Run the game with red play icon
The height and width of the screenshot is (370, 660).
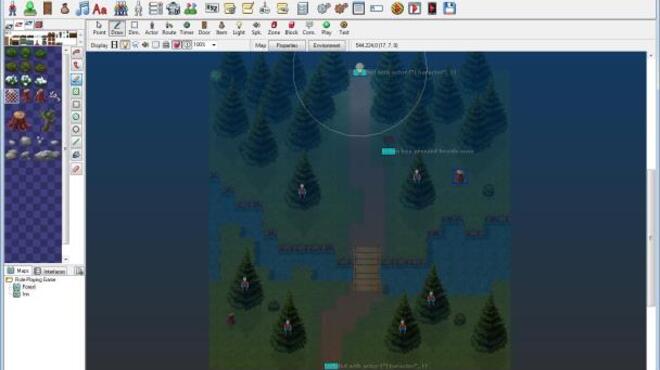pos(415,8)
